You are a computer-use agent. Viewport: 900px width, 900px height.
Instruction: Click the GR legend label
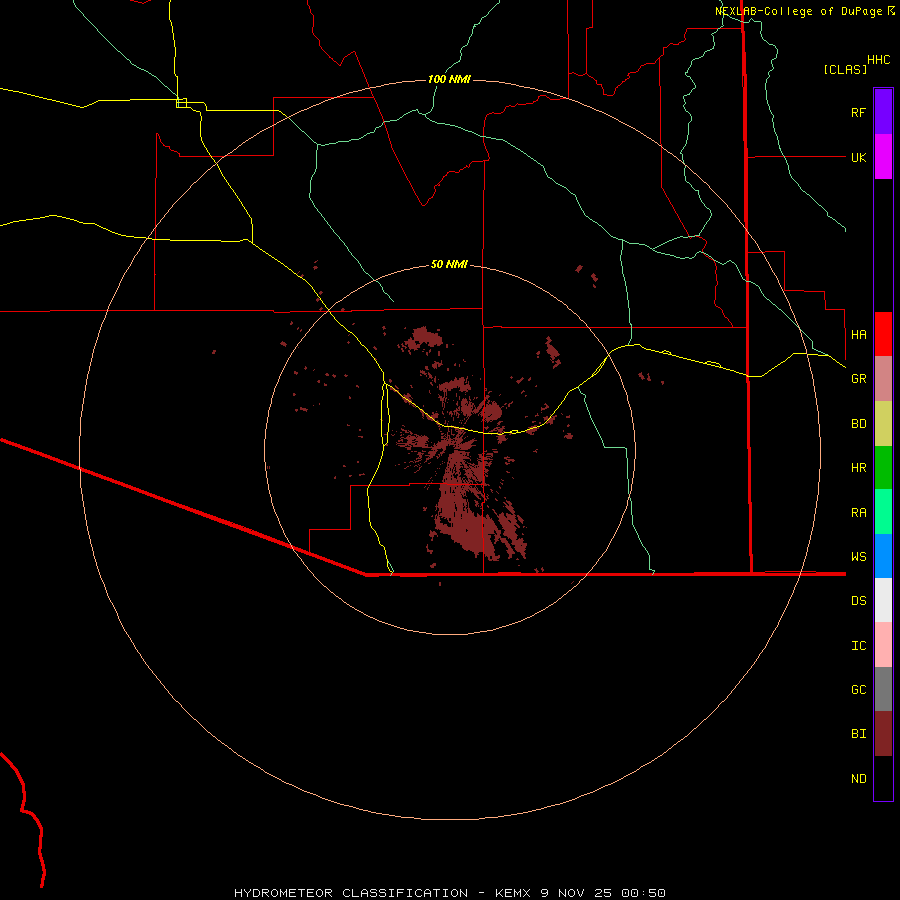pyautogui.click(x=858, y=379)
